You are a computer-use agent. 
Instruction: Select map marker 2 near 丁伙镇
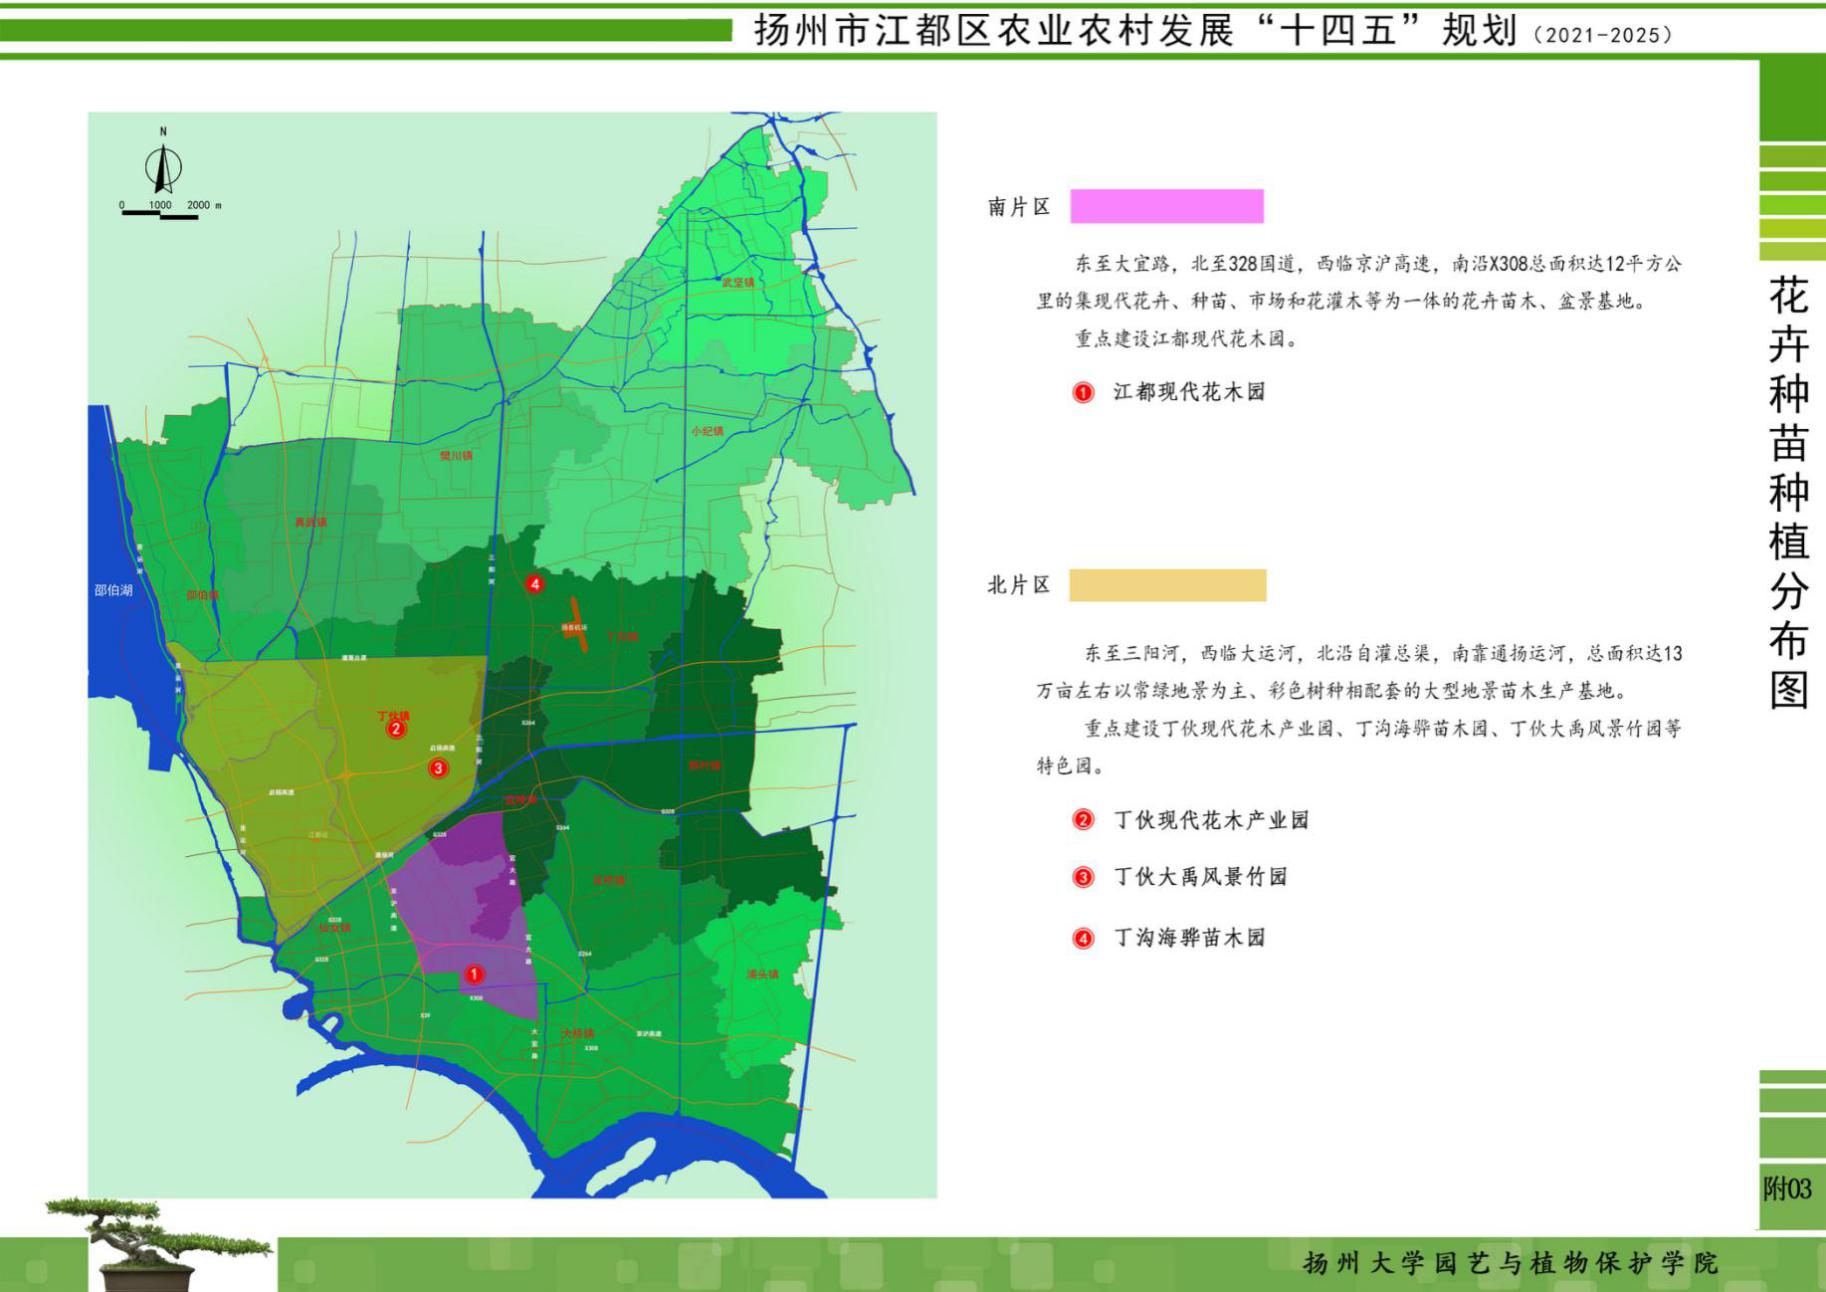[x=396, y=729]
